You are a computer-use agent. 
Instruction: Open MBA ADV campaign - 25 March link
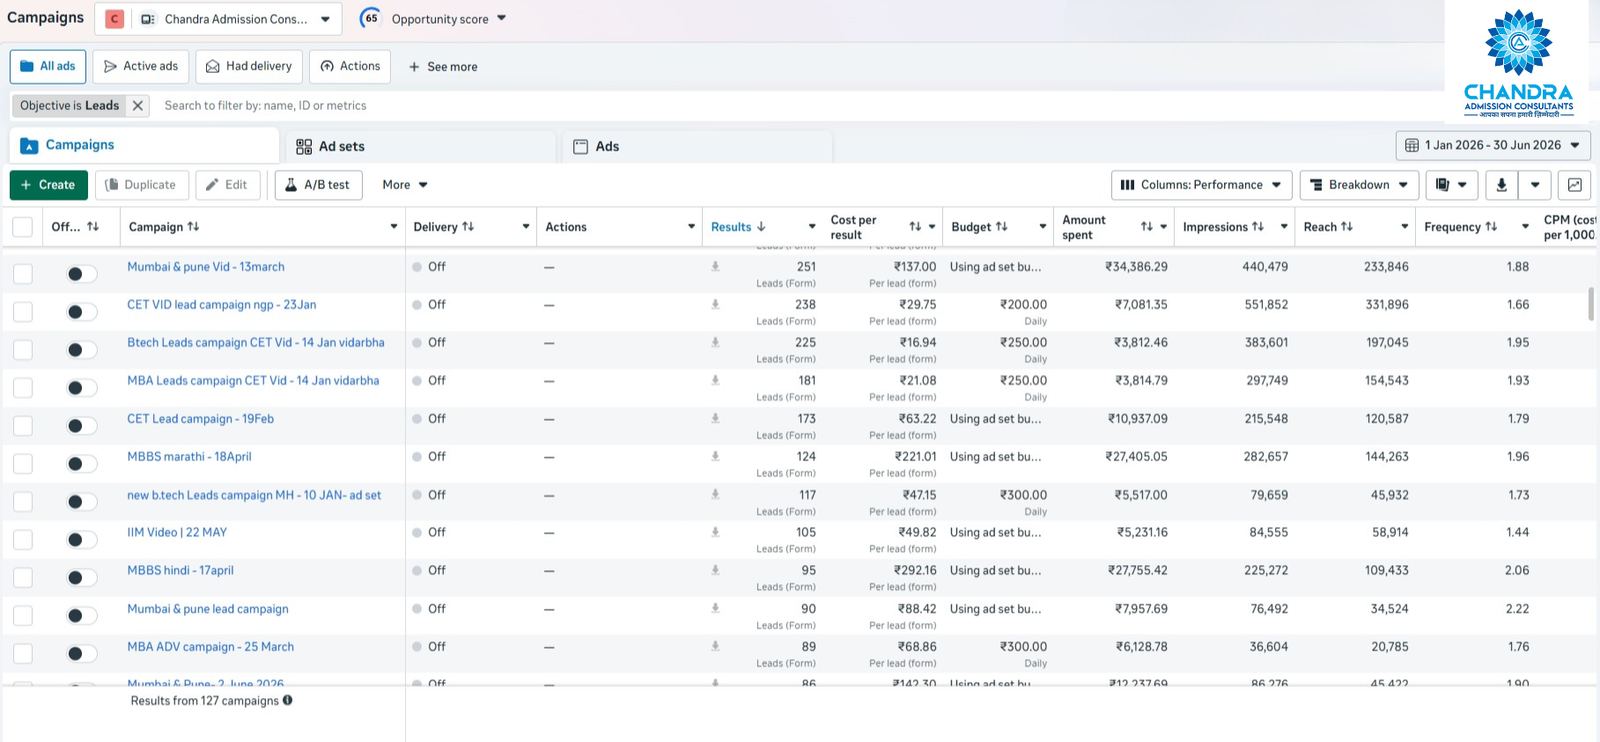click(210, 647)
